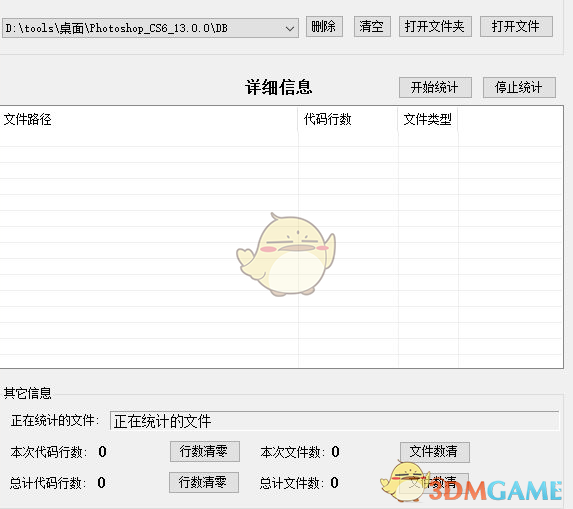Sort by 代码行数 column header
Screen dimensions: 573x509
pyautogui.click(x=348, y=119)
